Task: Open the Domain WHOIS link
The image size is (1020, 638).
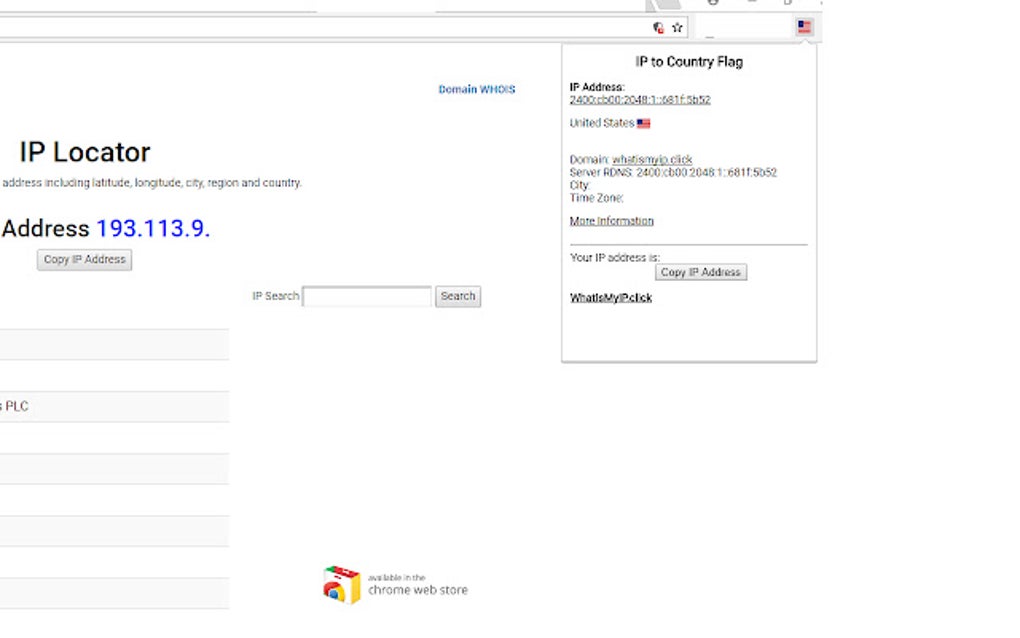Action: 477,89
